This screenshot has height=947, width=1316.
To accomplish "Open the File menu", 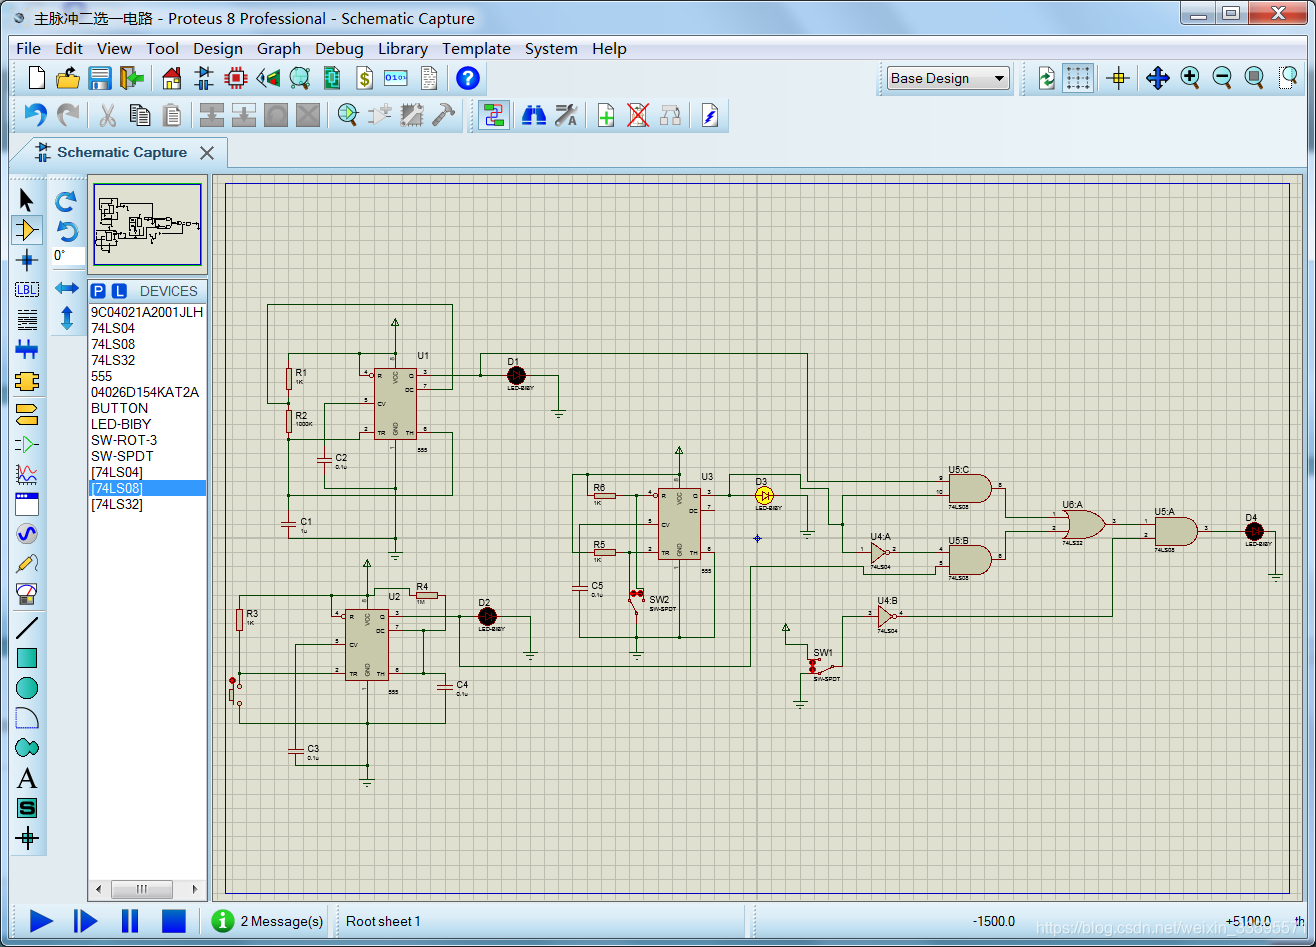I will click(29, 48).
